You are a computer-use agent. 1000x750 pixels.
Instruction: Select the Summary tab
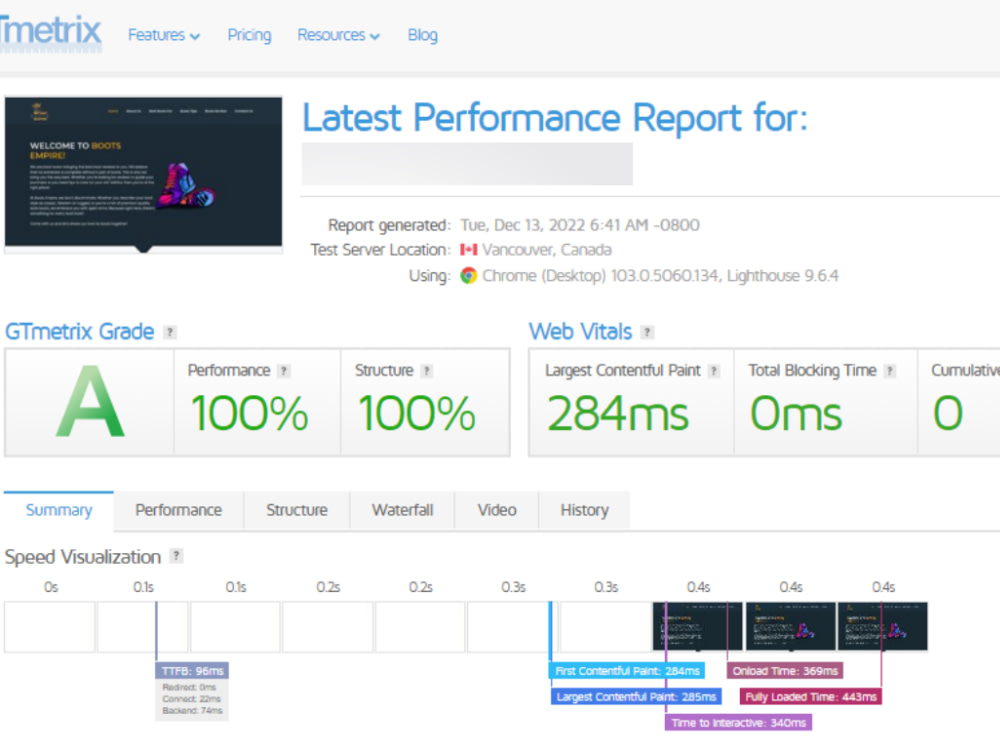[59, 510]
